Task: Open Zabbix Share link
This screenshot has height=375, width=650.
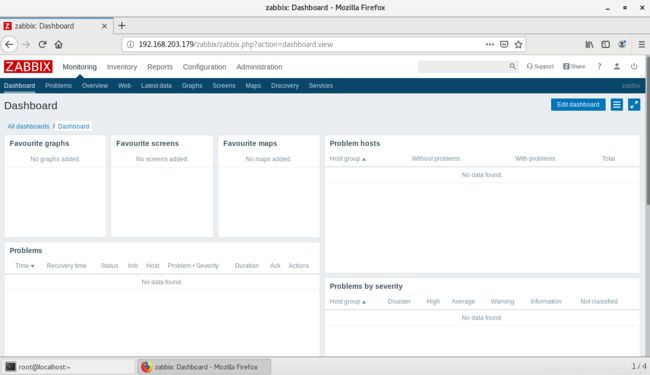Action: pos(574,66)
